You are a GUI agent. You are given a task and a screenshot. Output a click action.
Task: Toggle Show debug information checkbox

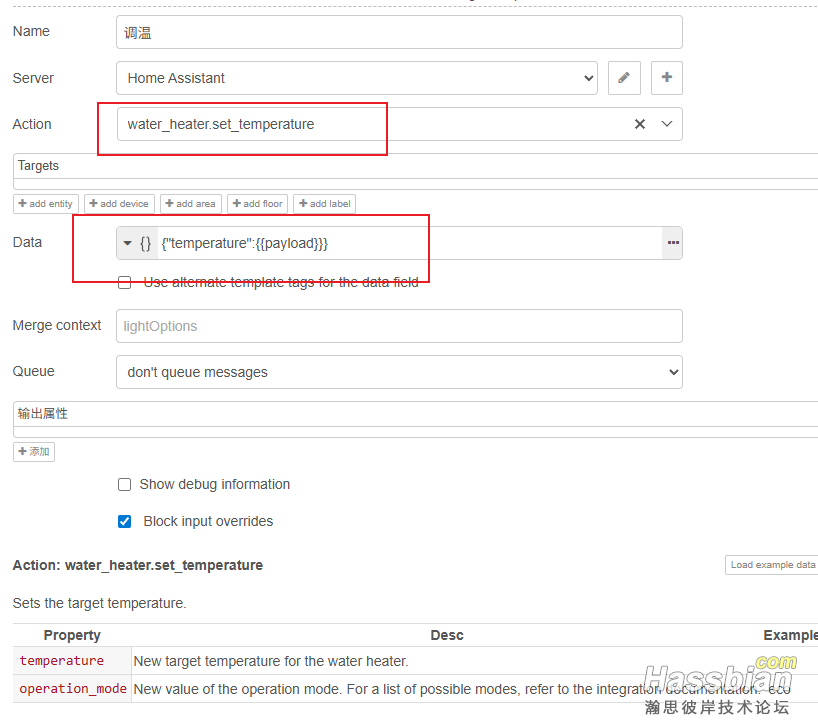tap(125, 484)
